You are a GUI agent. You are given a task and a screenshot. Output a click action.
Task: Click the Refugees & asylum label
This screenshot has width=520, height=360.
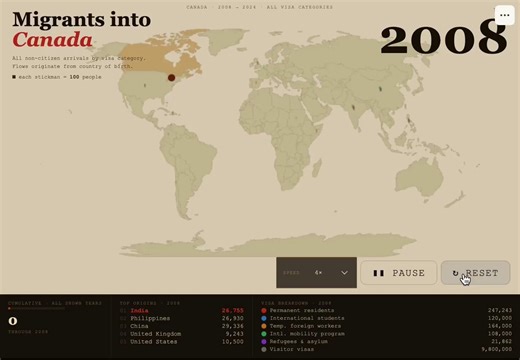298,342
